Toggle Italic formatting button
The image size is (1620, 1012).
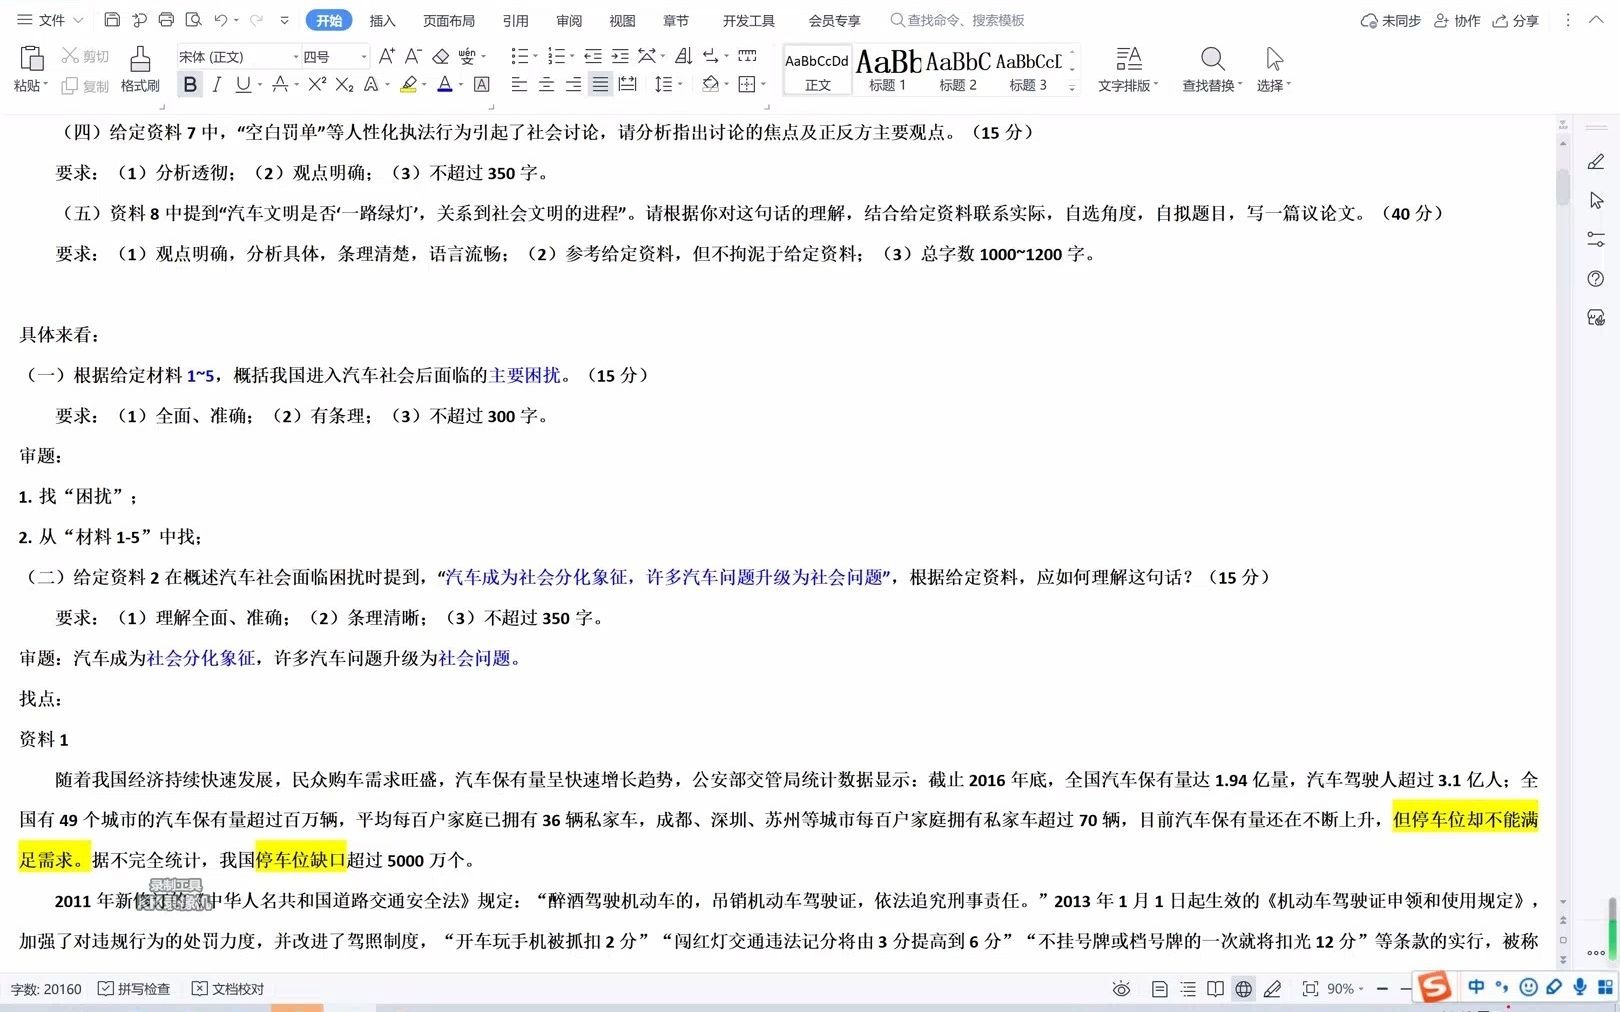[x=216, y=85]
